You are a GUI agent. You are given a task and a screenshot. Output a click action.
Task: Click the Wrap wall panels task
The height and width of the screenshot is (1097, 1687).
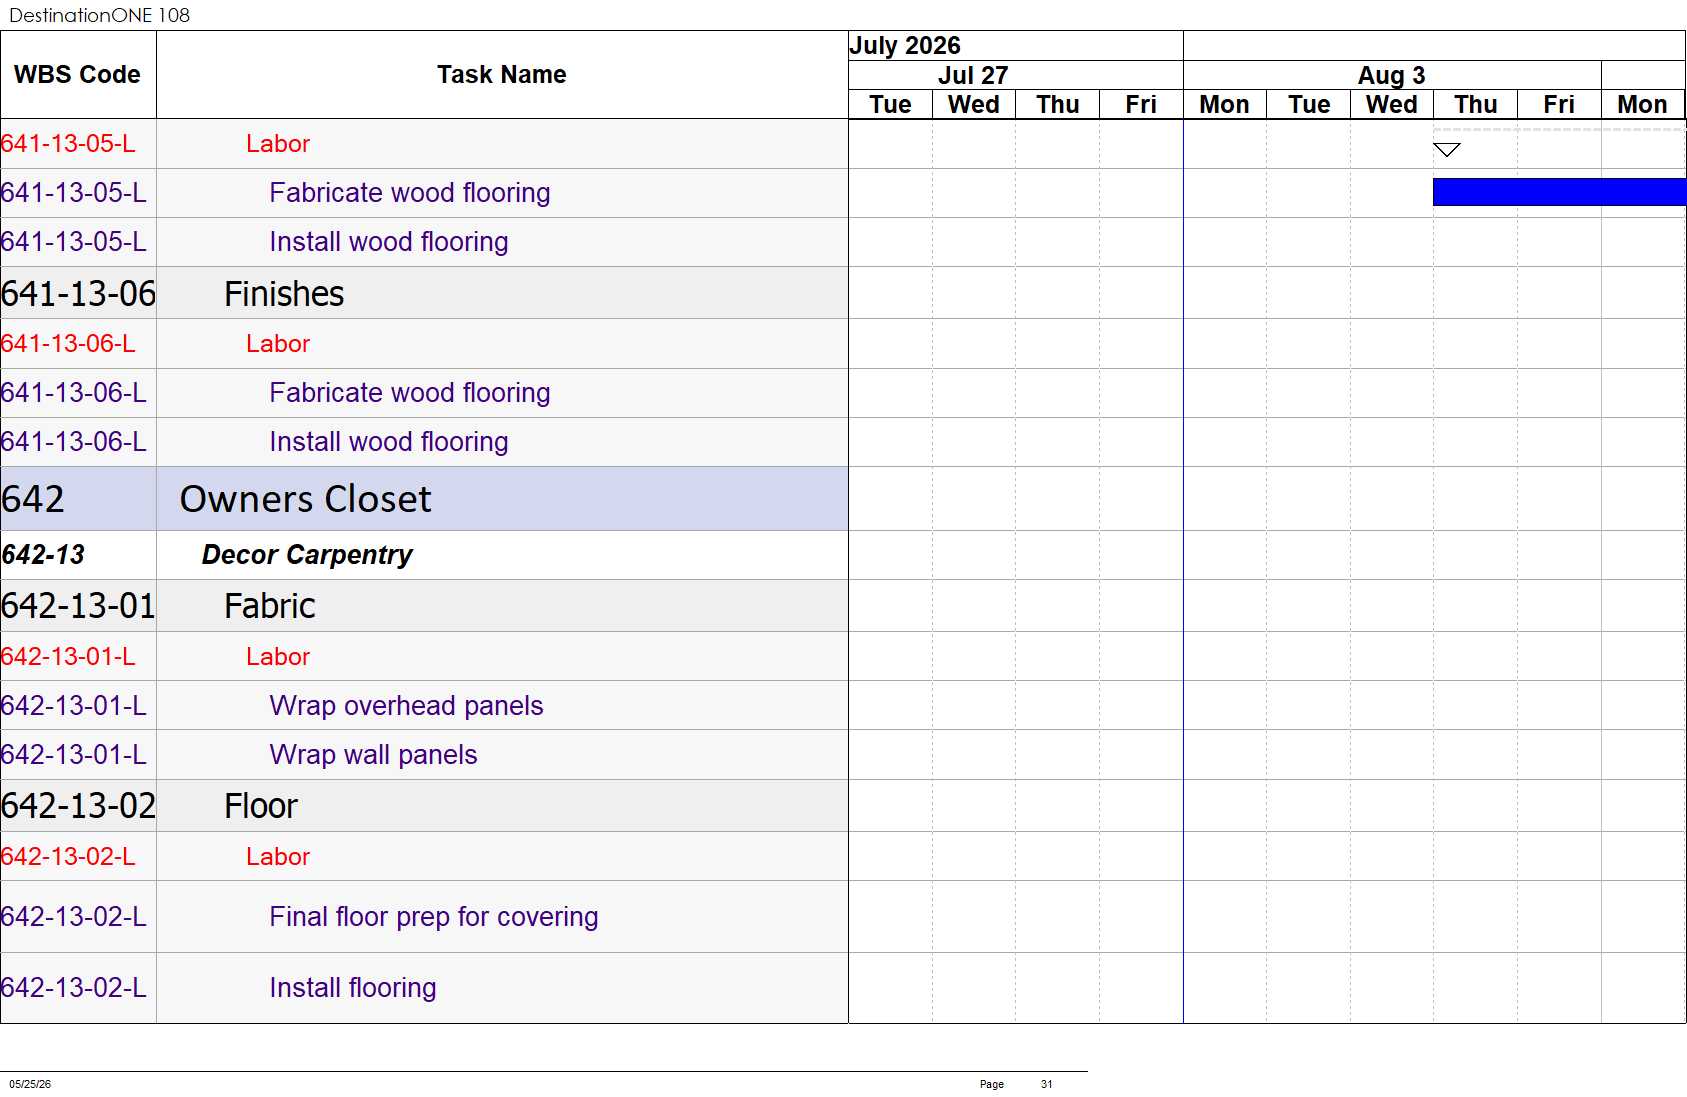click(373, 755)
